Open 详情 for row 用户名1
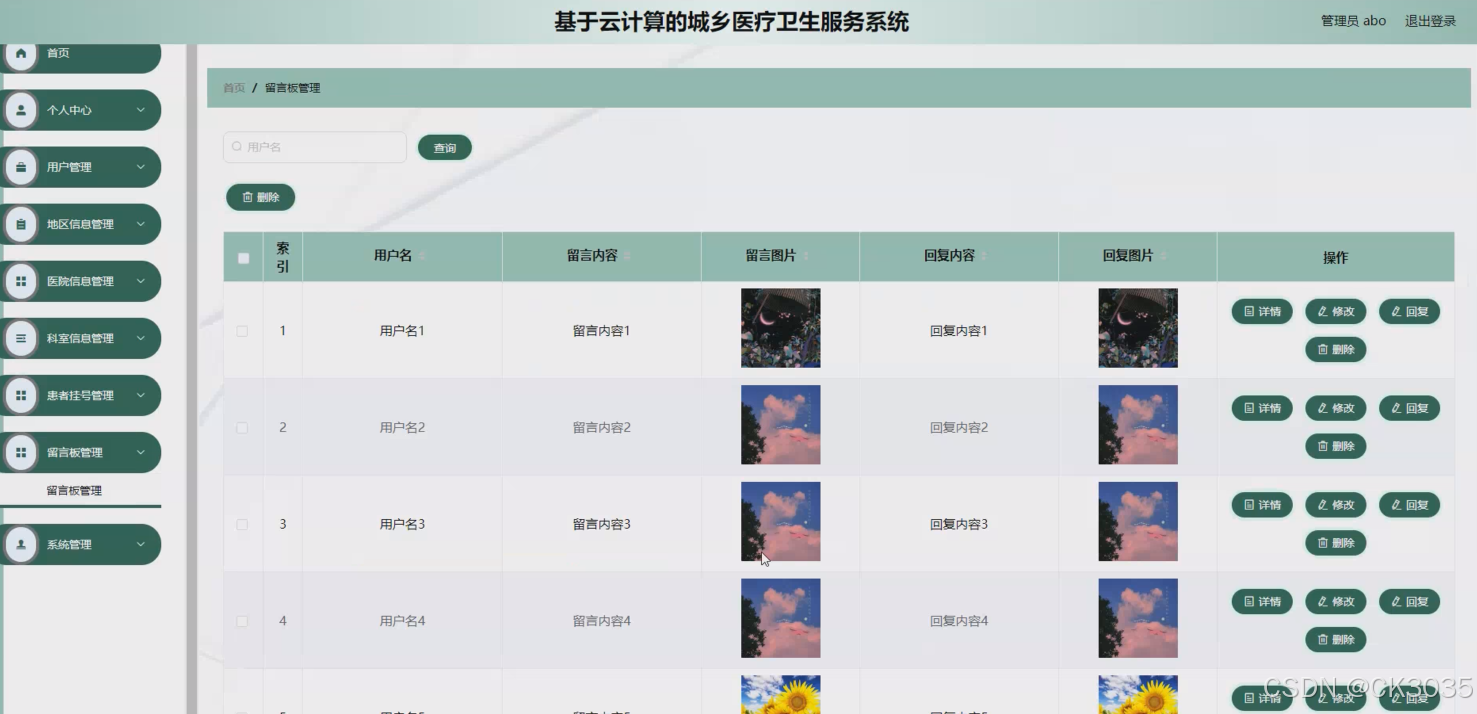Screen dimensions: 1477x714 pyautogui.click(x=1262, y=311)
